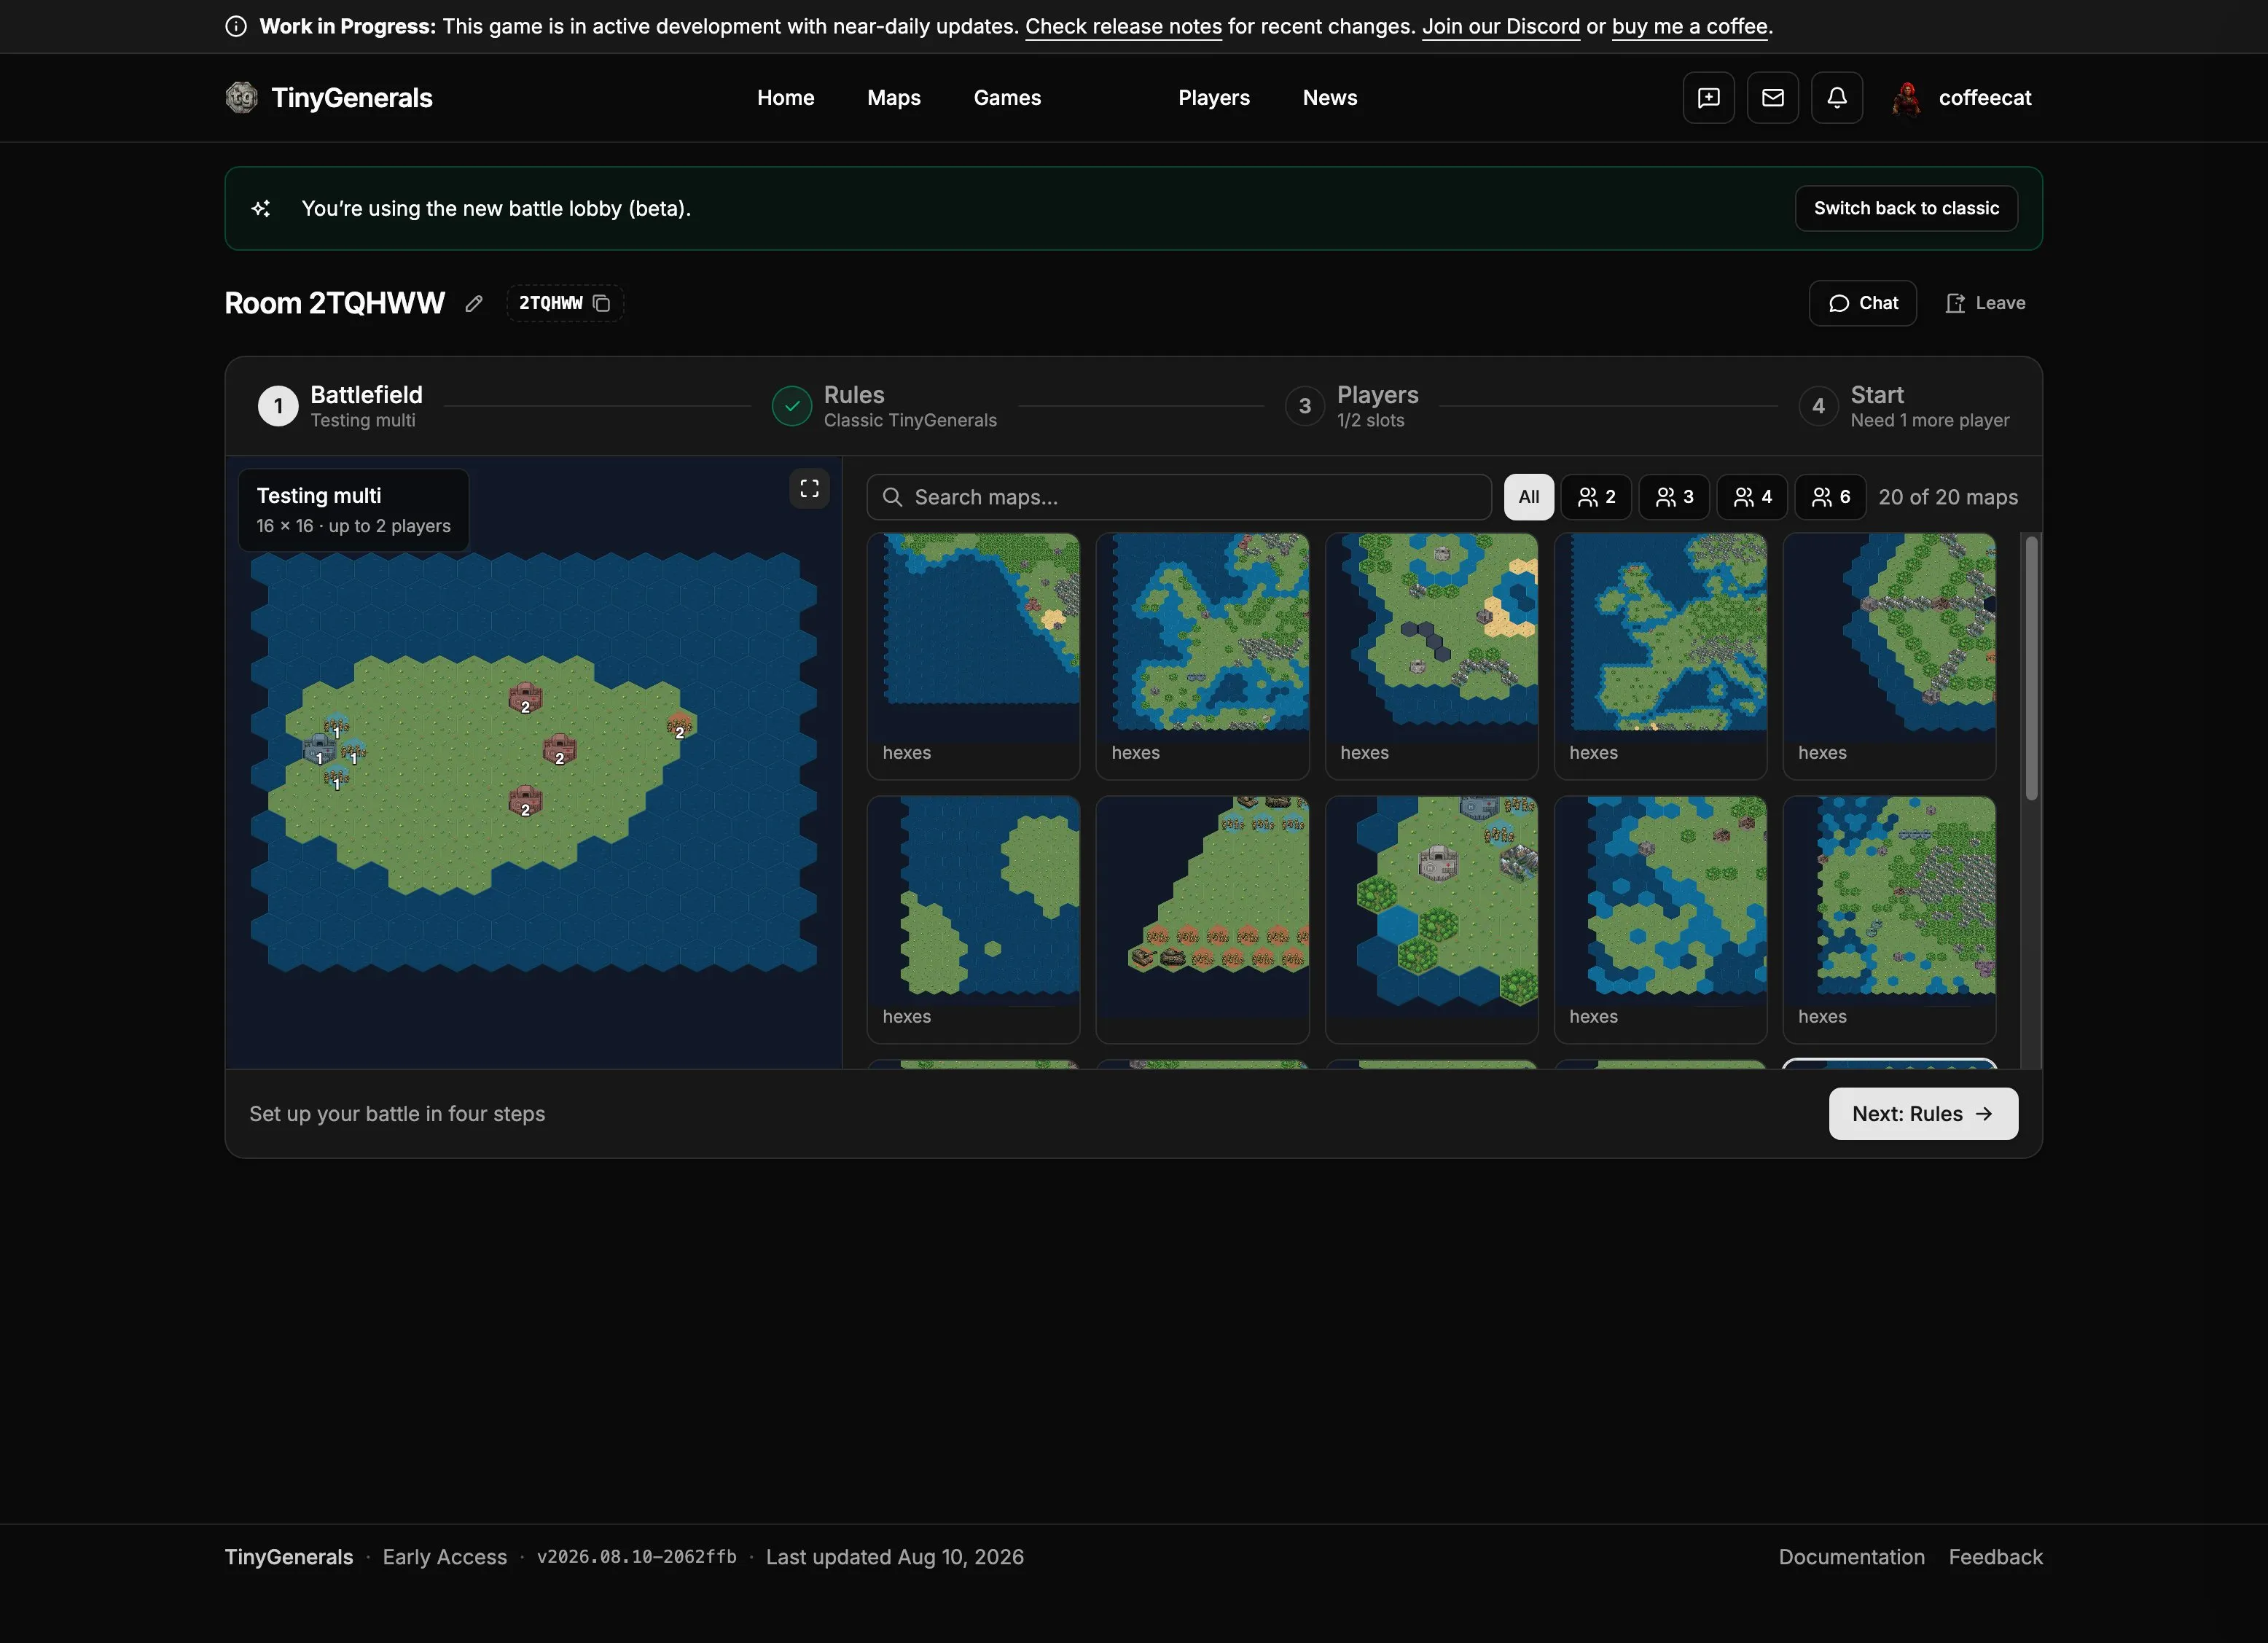The height and width of the screenshot is (1643, 2268).
Task: Click 'Need 1 more player' text
Action: pyautogui.click(x=1929, y=421)
